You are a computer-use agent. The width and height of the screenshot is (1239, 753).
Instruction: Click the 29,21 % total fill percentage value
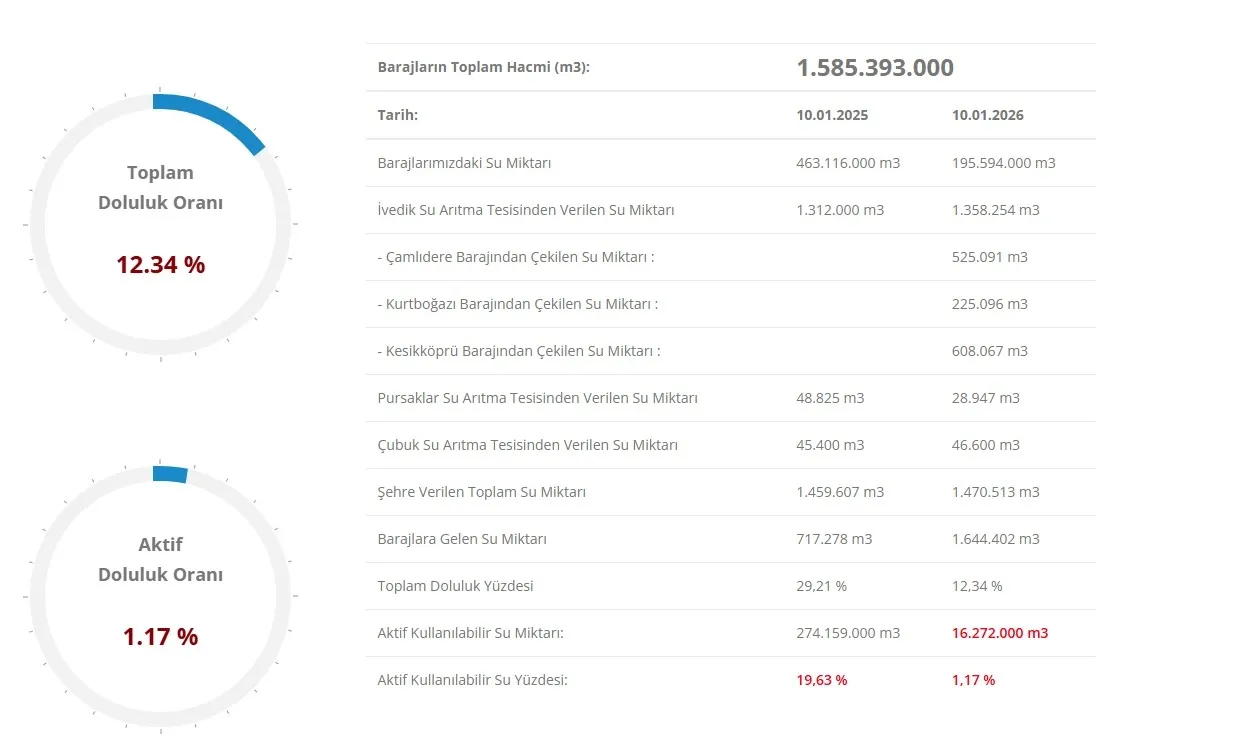821,586
